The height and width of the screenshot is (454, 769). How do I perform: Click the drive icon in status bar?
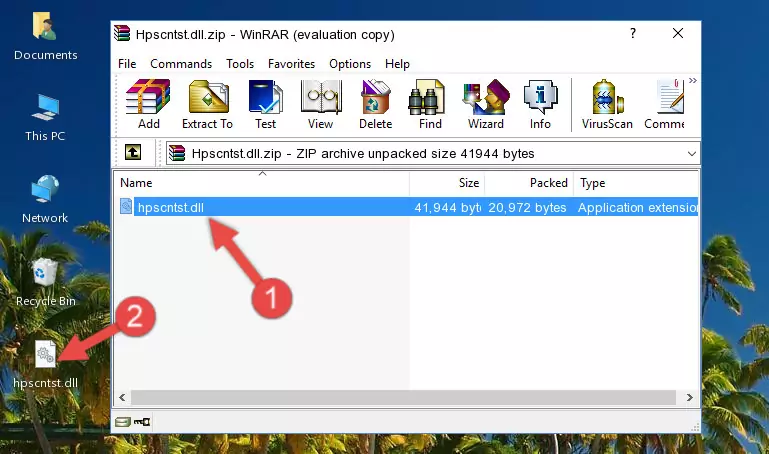click(x=123, y=422)
